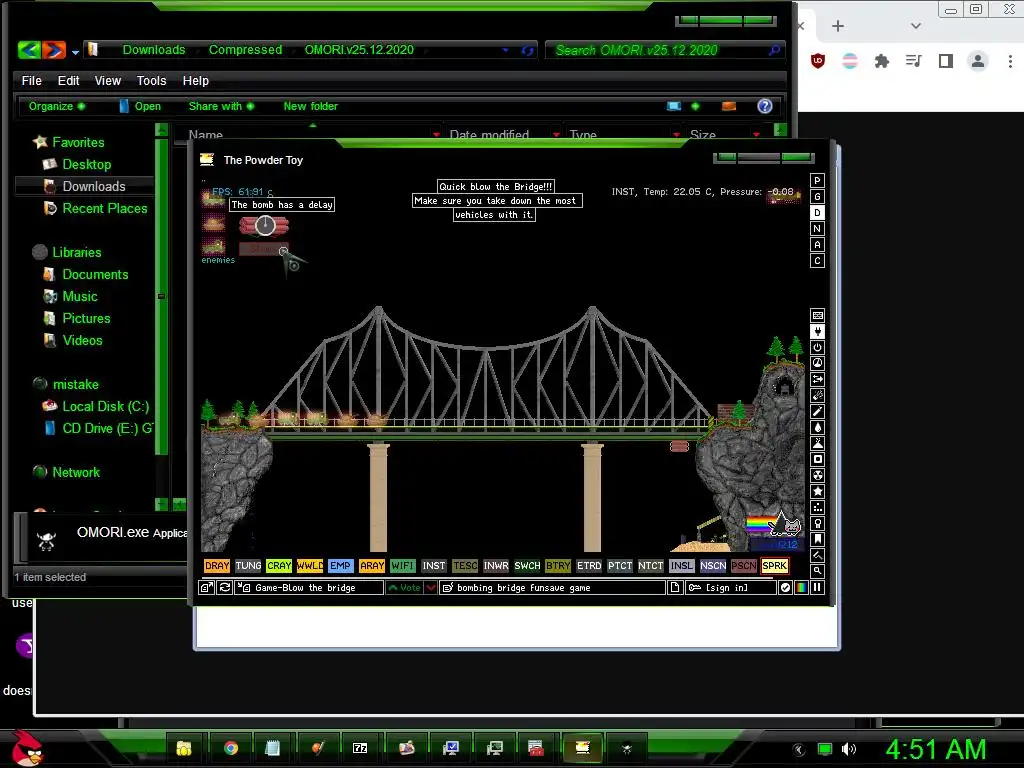Toggle the pause simulation button
Viewport: 1024px width, 768px height.
(817, 588)
